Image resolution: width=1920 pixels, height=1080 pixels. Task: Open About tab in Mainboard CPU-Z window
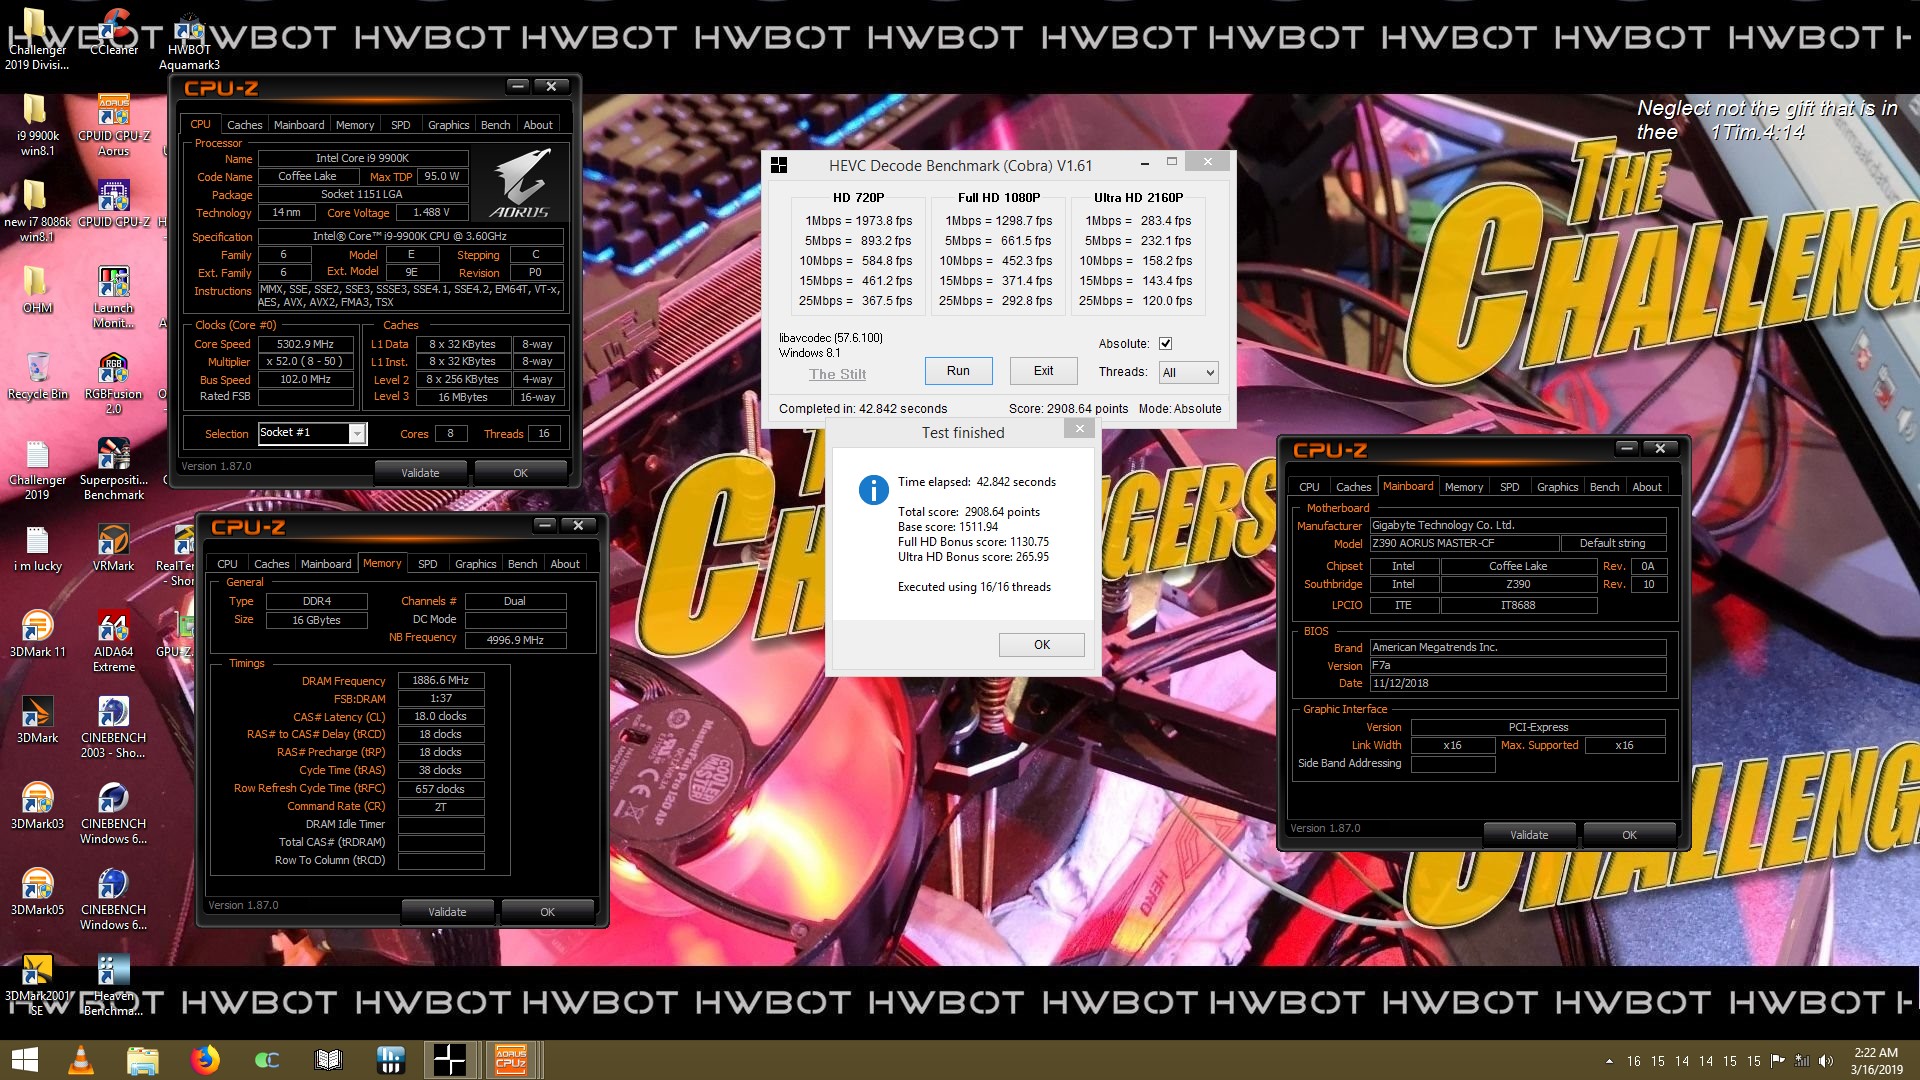[1647, 487]
